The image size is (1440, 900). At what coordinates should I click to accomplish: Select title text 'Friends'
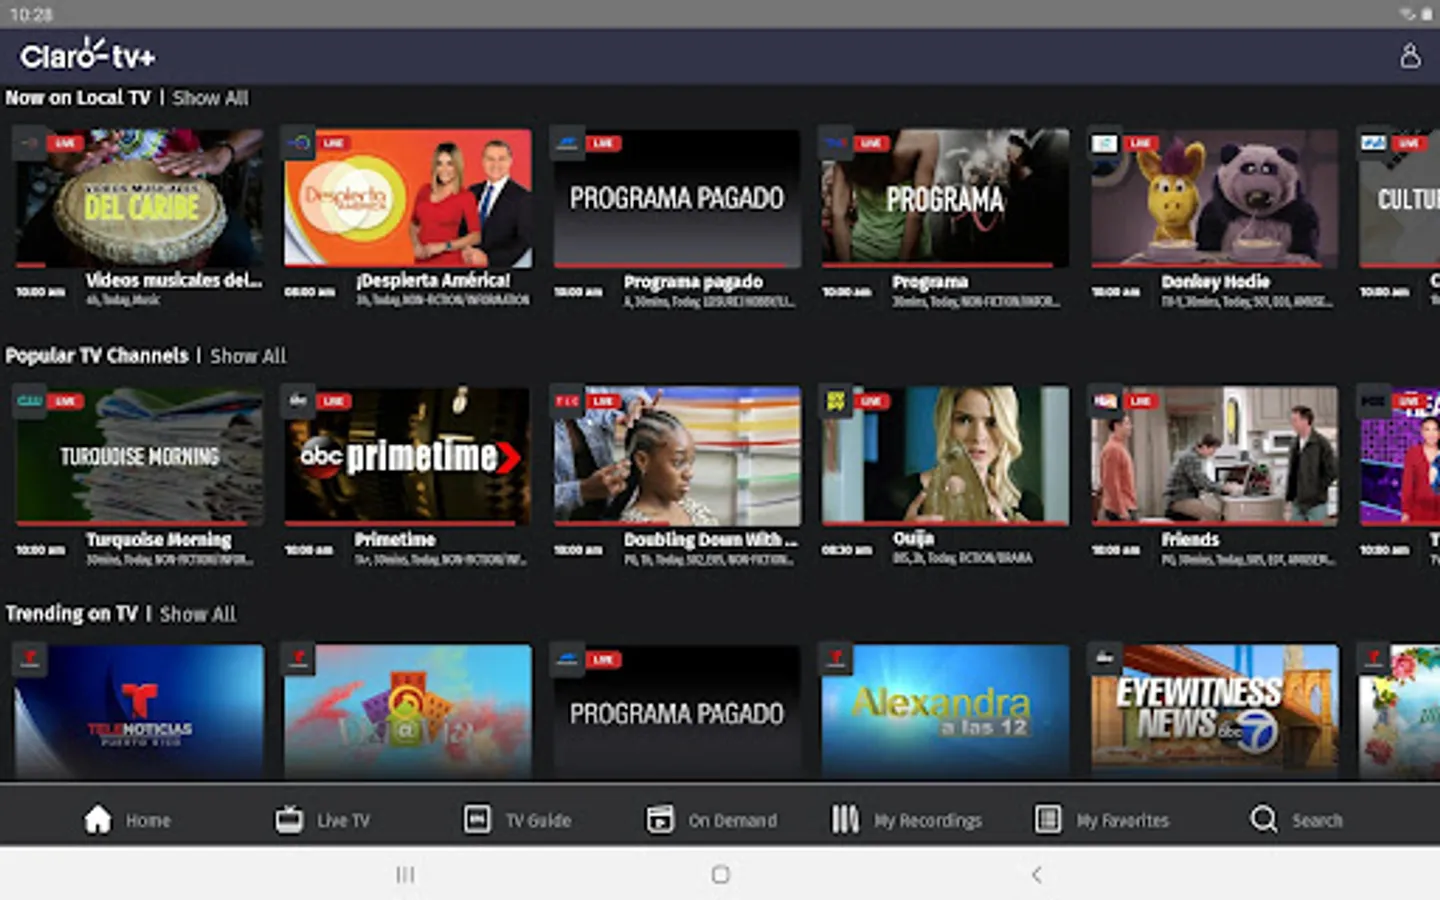[1190, 539]
